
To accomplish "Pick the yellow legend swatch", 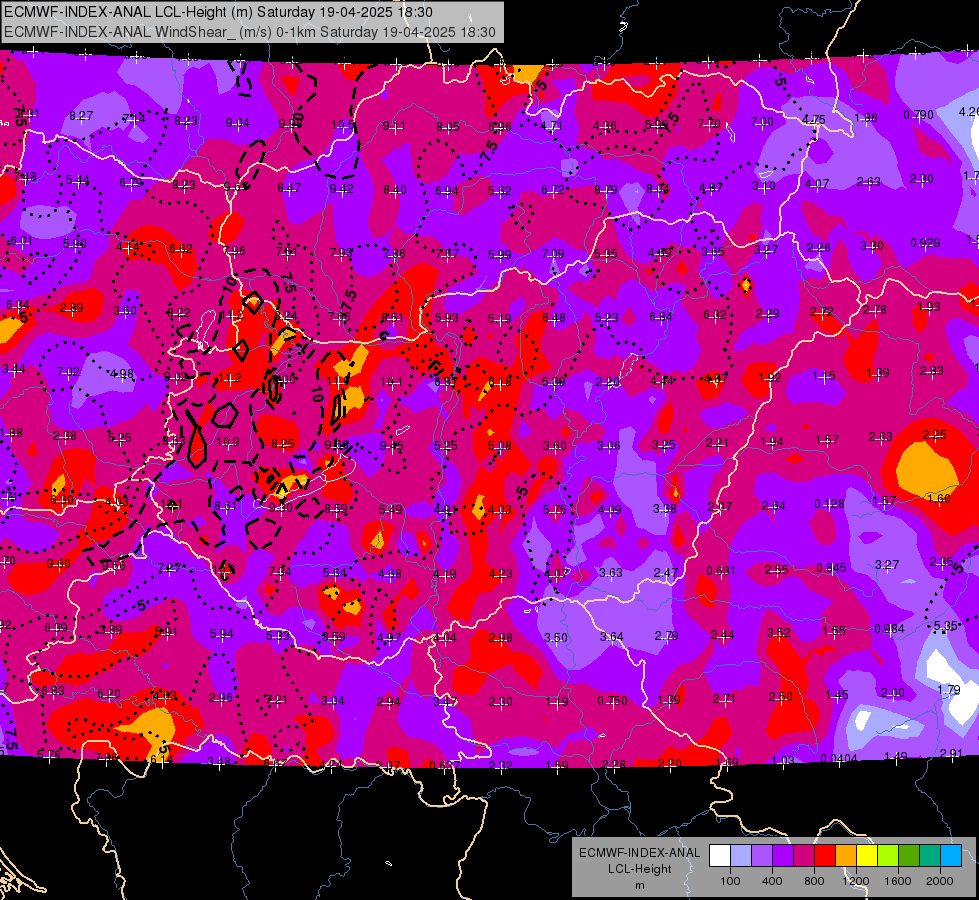I will [867, 856].
